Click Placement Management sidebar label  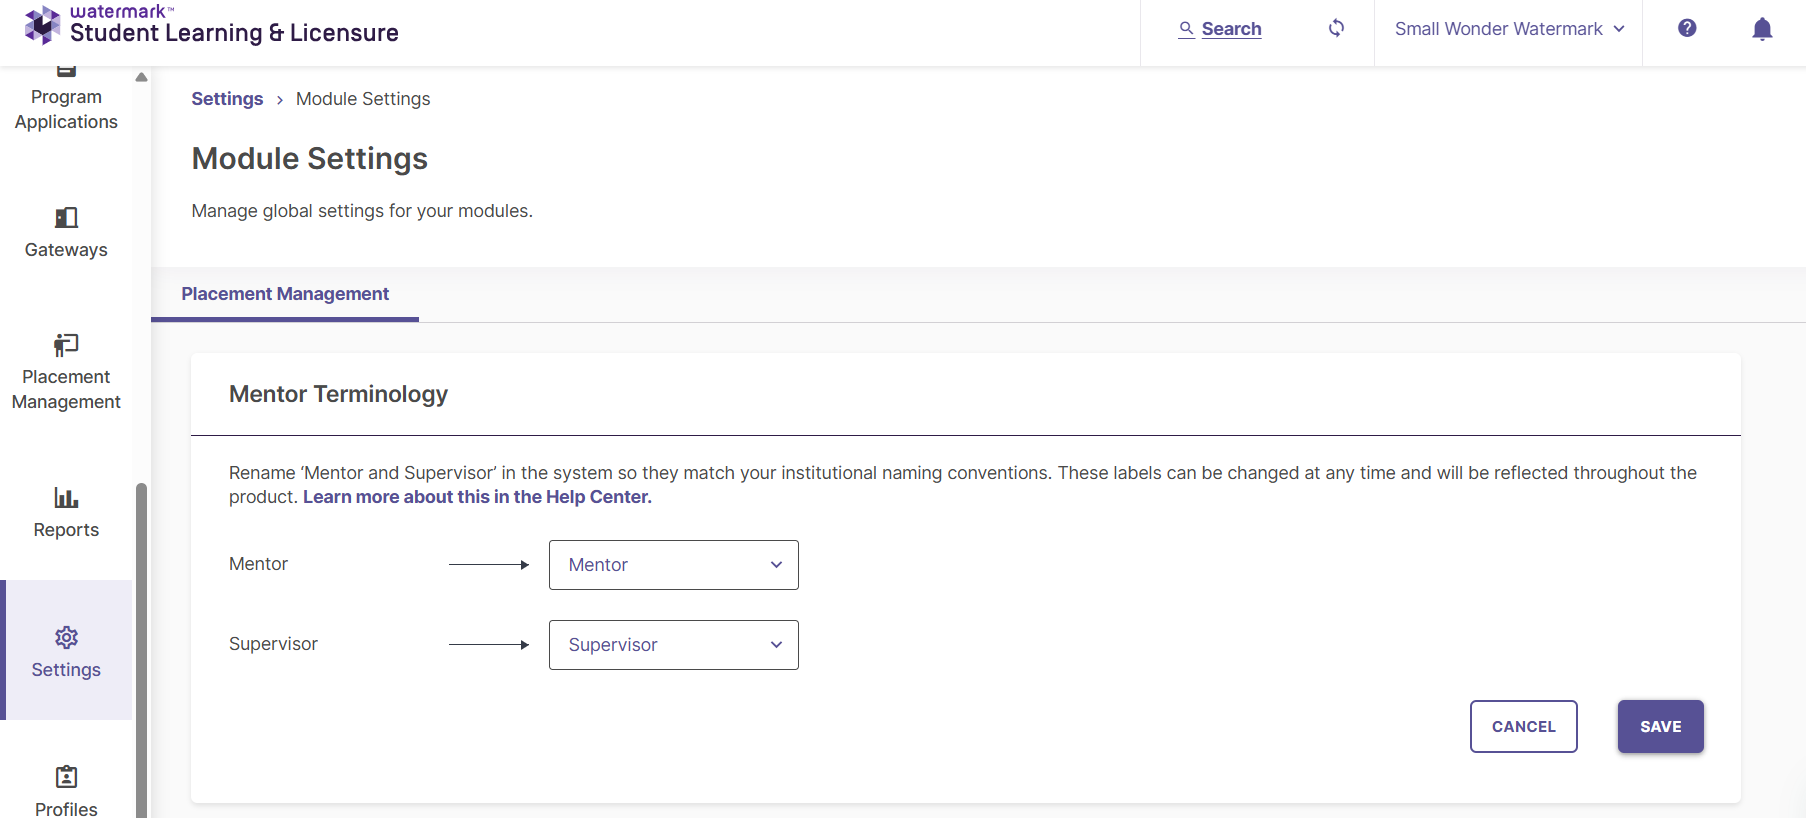(x=66, y=389)
